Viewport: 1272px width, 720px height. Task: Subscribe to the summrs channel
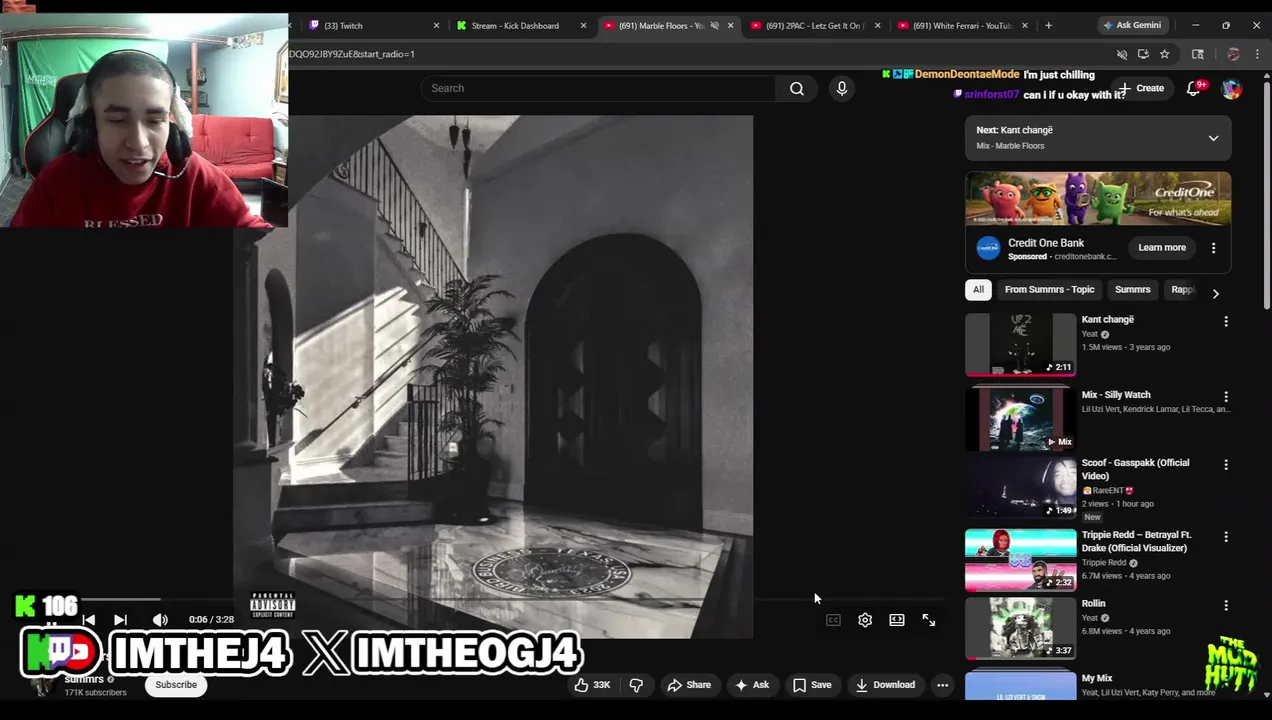pos(176,685)
